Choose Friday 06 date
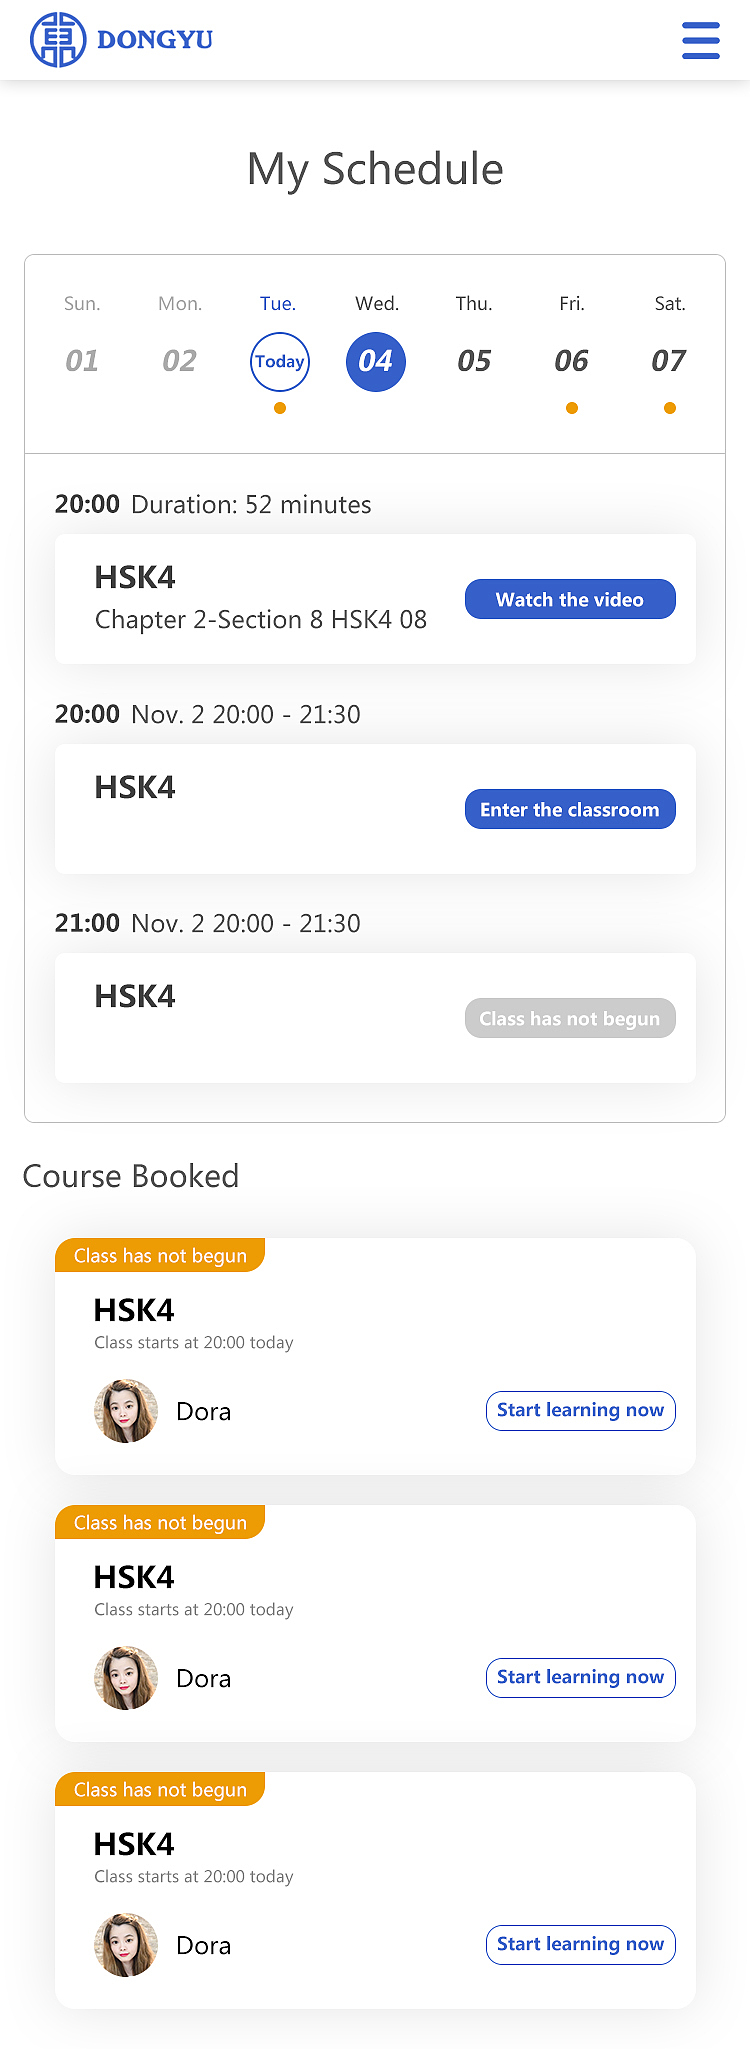The image size is (750, 2049). [571, 361]
